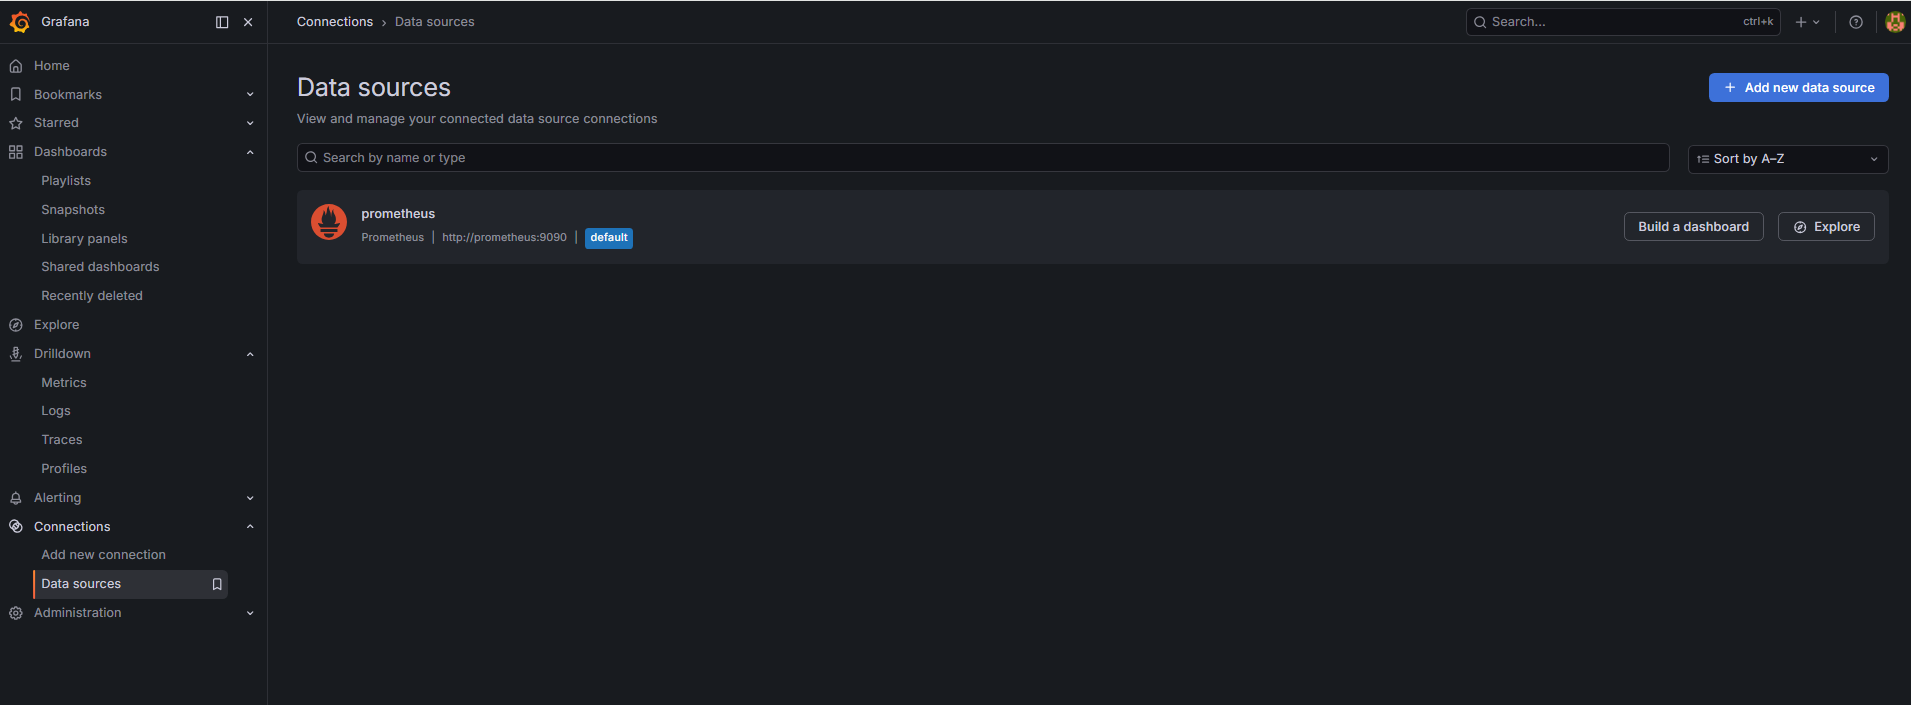Click the Prometheus flame logo

tap(329, 222)
